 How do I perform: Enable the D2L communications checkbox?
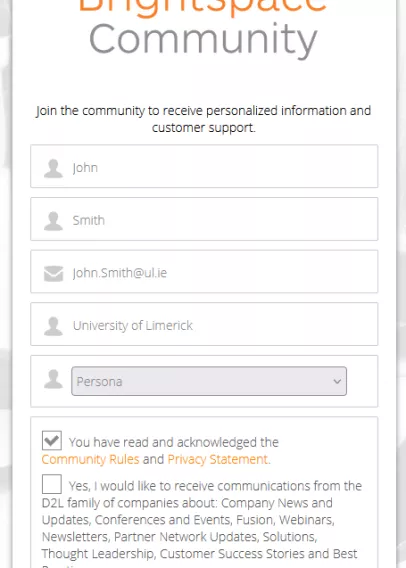pyautogui.click(x=52, y=484)
